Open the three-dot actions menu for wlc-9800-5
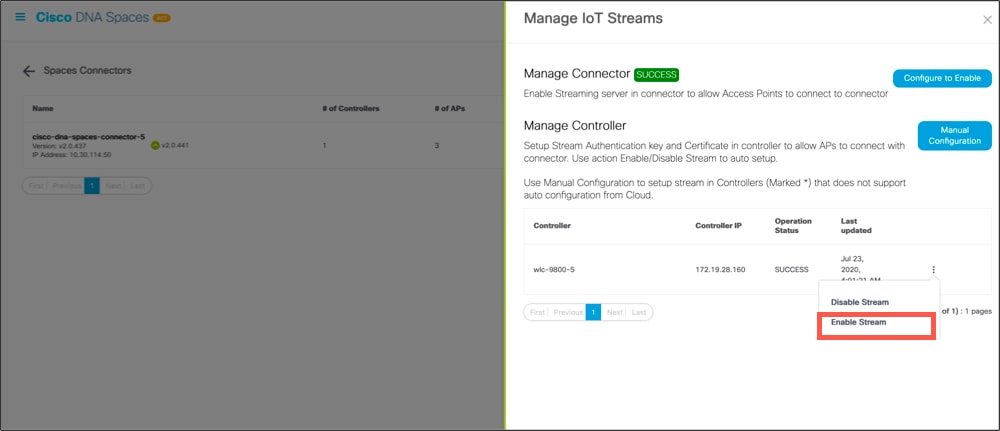 coord(934,270)
